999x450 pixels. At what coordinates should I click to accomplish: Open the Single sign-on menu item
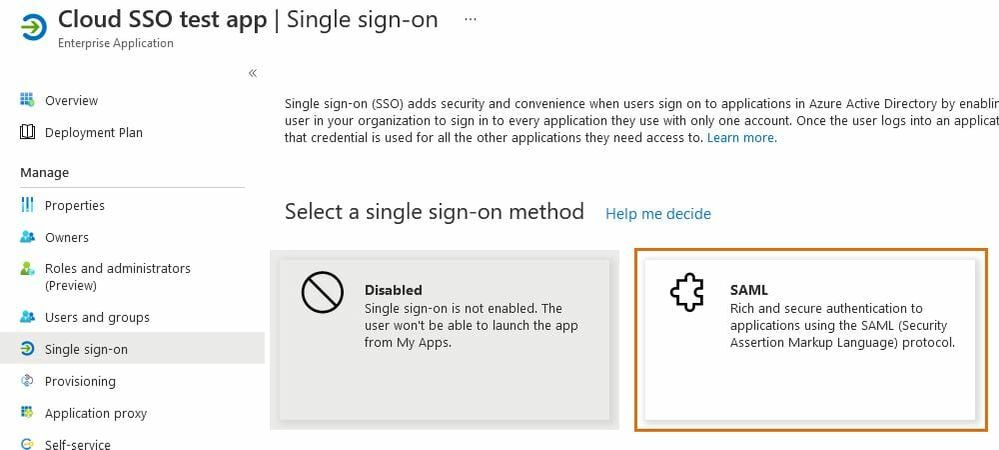pyautogui.click(x=86, y=349)
